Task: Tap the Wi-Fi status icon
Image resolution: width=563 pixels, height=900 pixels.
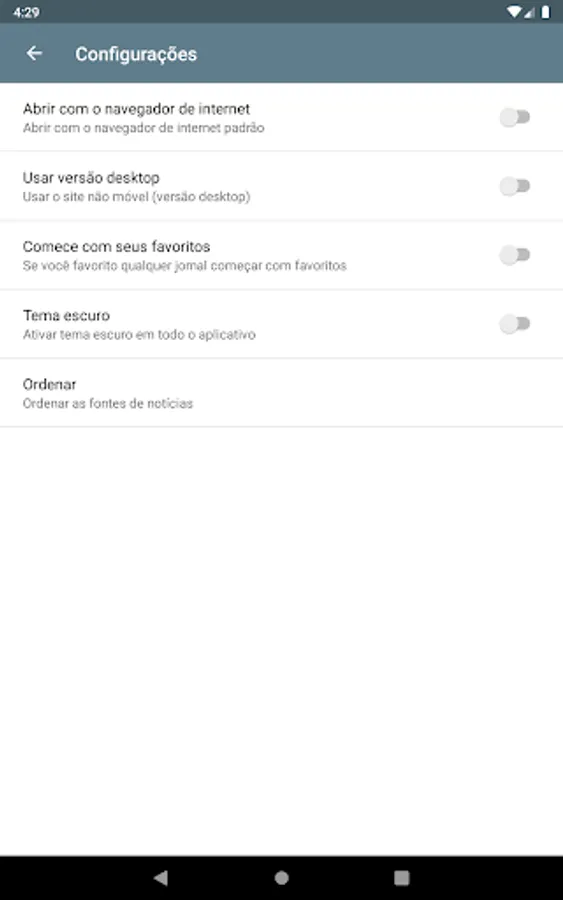Action: 513,11
